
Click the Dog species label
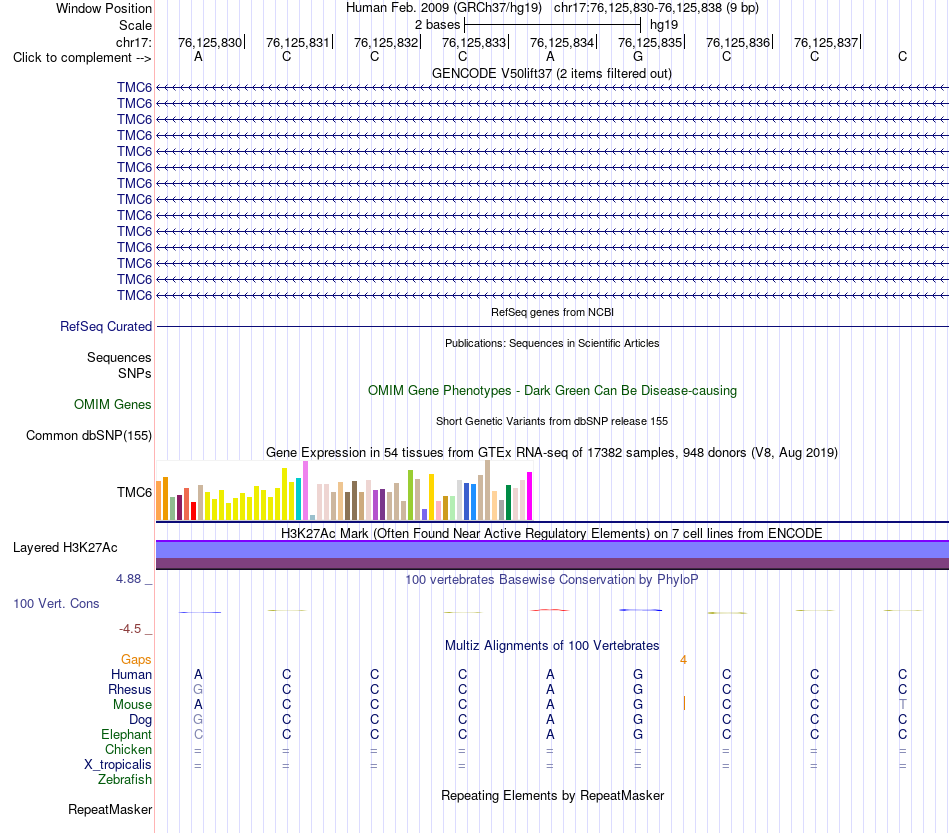coord(140,720)
